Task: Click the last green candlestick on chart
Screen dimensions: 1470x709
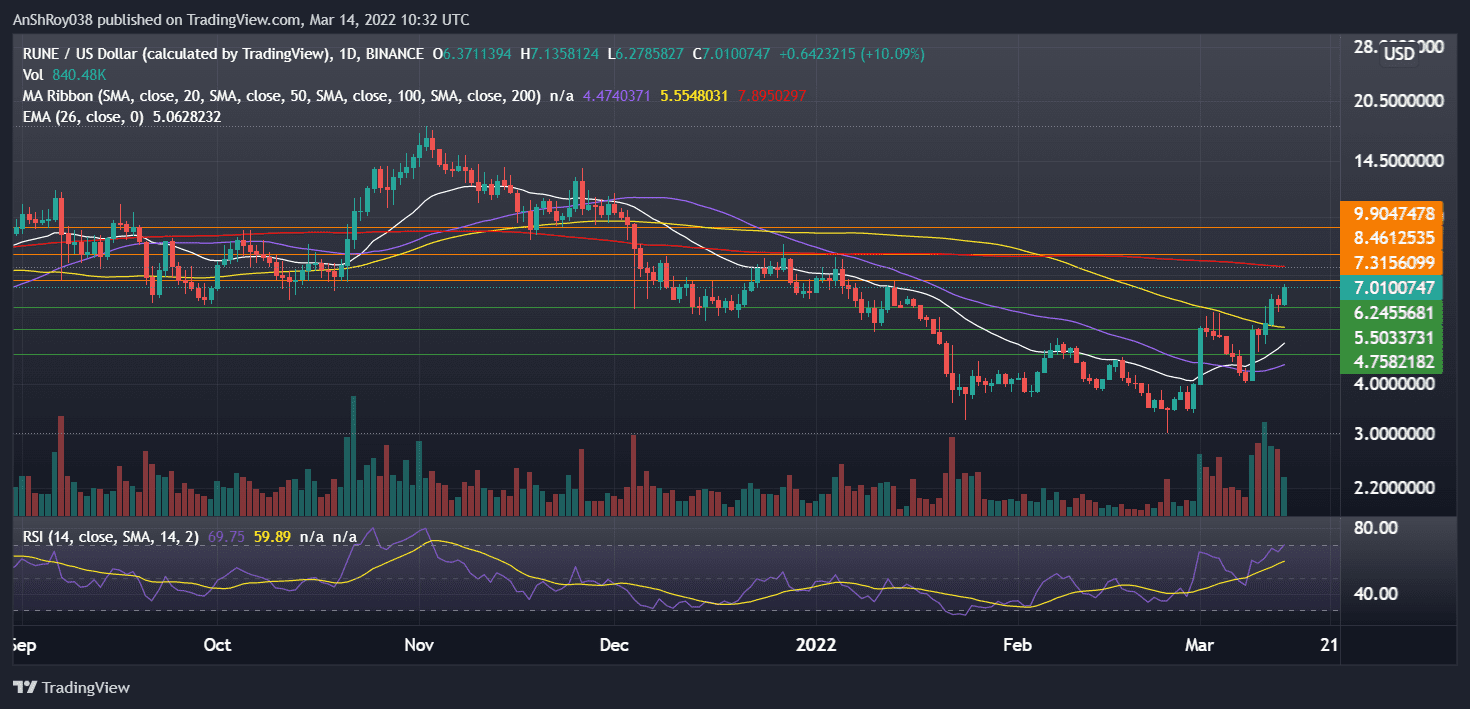Action: [x=1284, y=296]
